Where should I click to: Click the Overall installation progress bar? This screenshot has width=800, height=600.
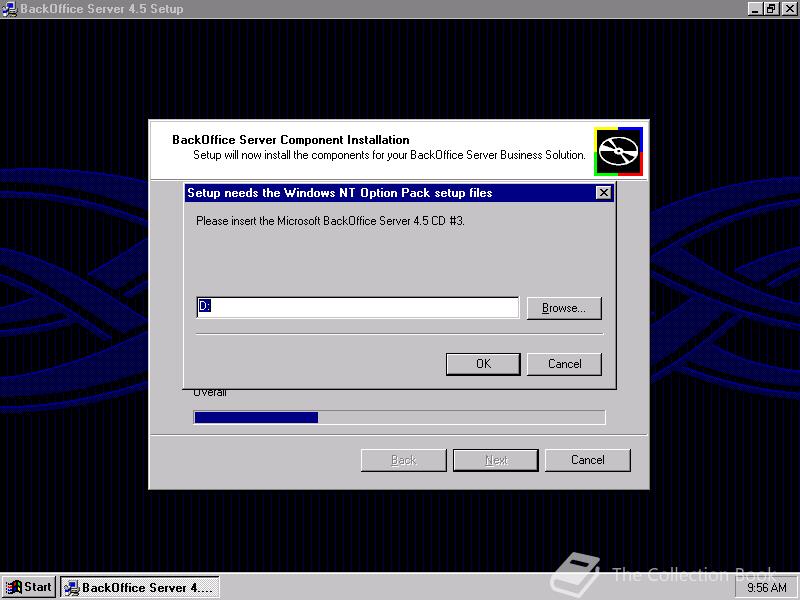click(x=399, y=417)
